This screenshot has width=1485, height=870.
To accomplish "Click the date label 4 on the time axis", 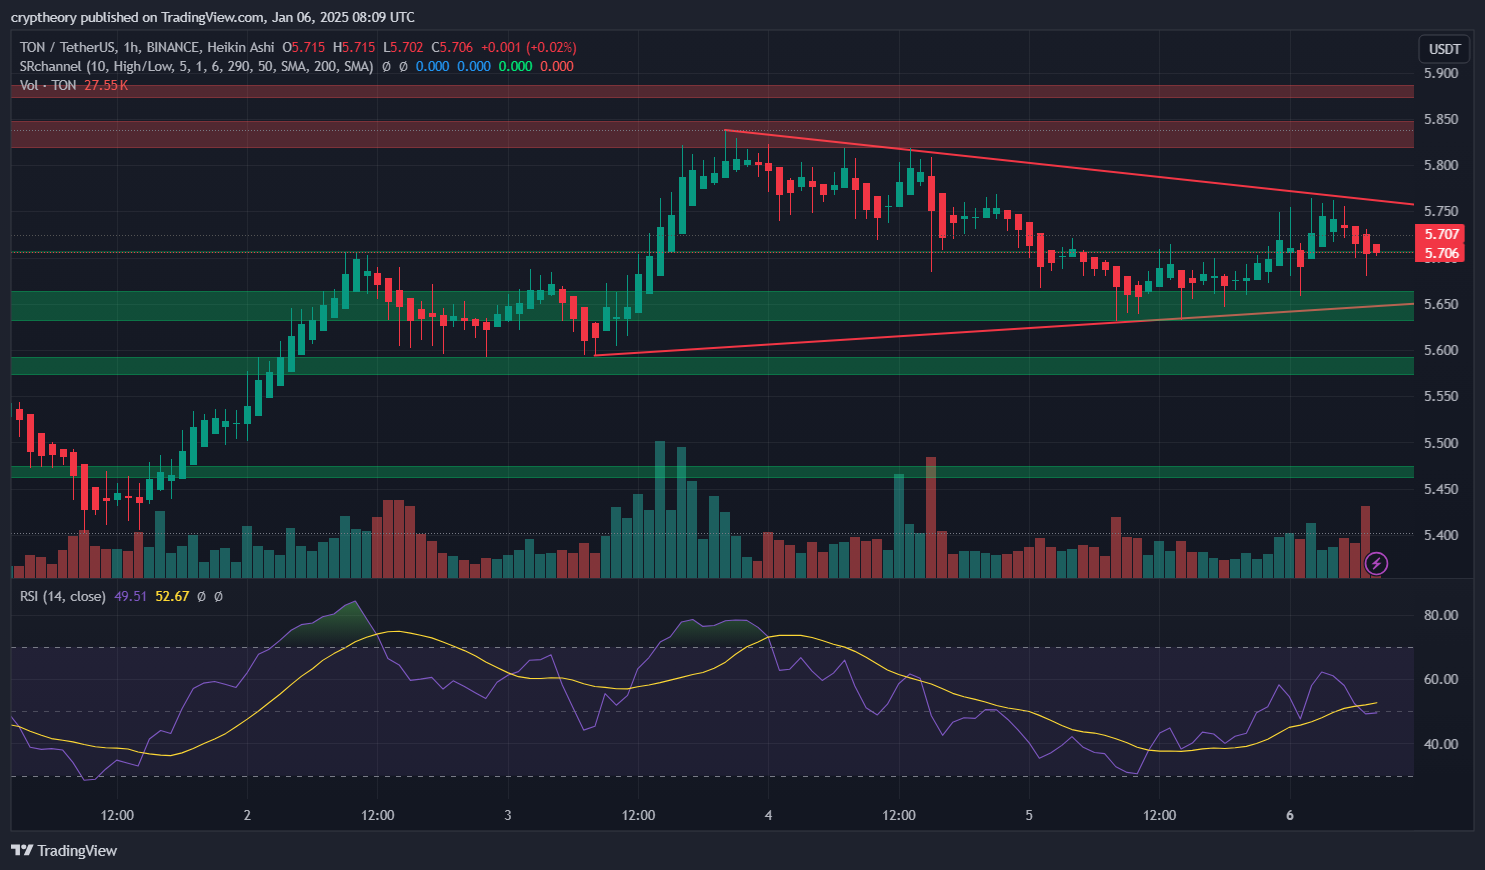I will [x=768, y=815].
